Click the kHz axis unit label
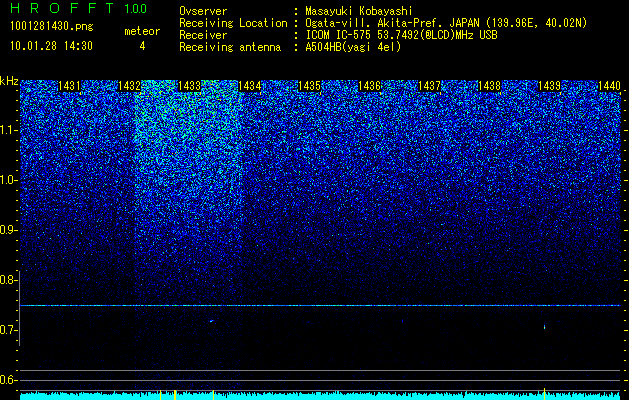The image size is (629, 400). click(9, 81)
